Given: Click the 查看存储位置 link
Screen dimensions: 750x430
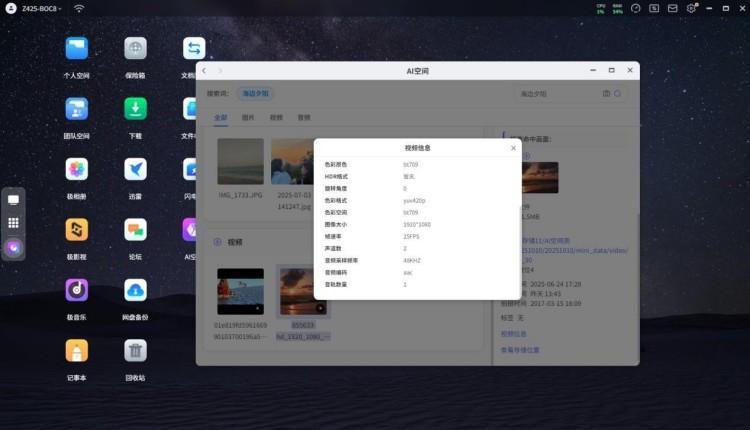Looking at the screenshot, I should 520,350.
